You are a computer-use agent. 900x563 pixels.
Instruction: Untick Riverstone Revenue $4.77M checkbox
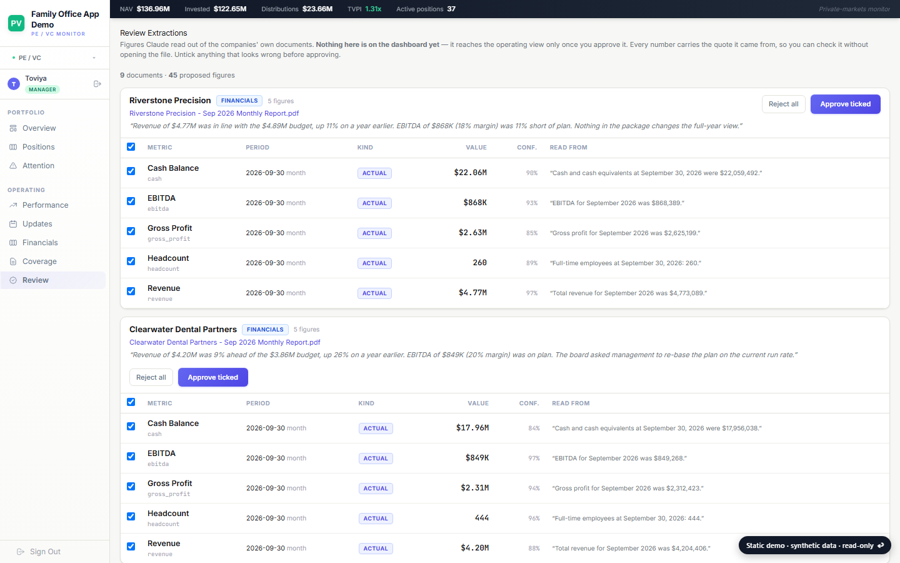pos(131,291)
